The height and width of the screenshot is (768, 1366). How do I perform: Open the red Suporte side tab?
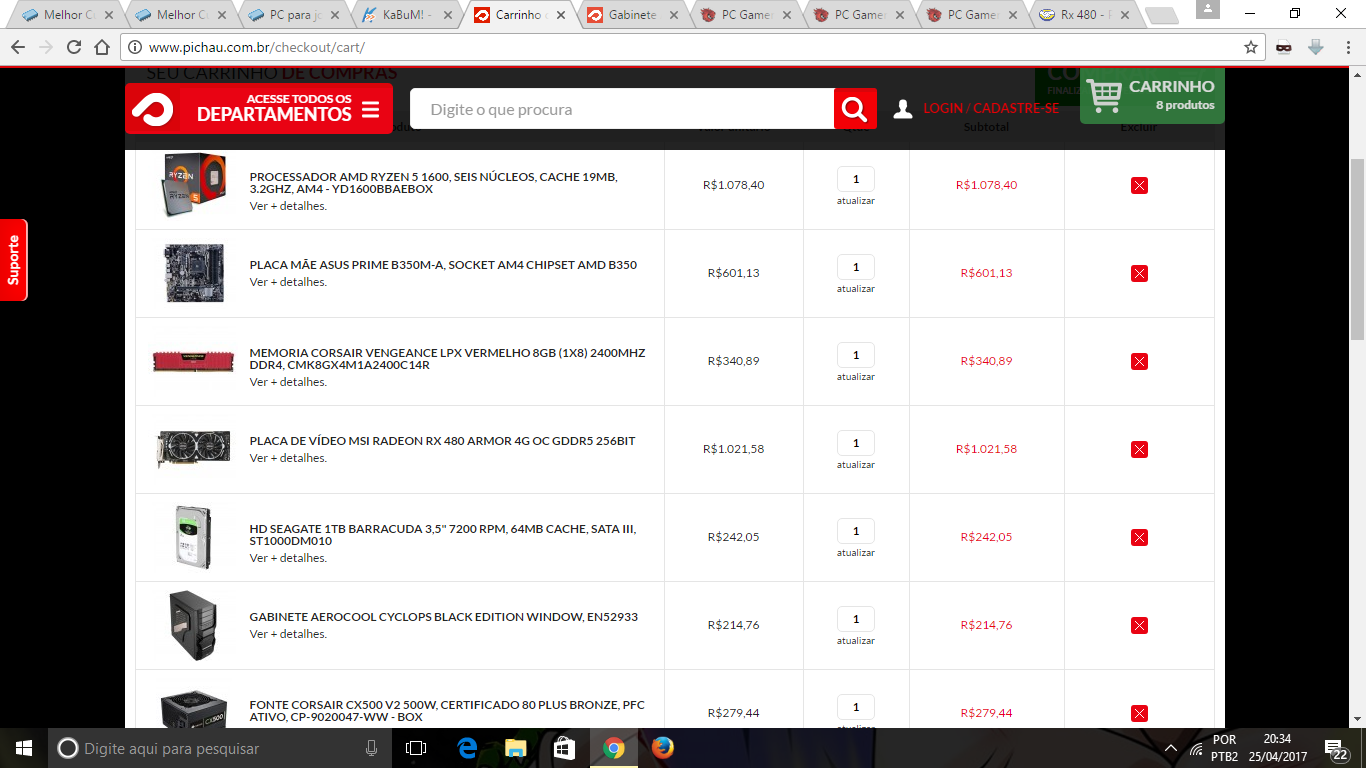[x=13, y=260]
